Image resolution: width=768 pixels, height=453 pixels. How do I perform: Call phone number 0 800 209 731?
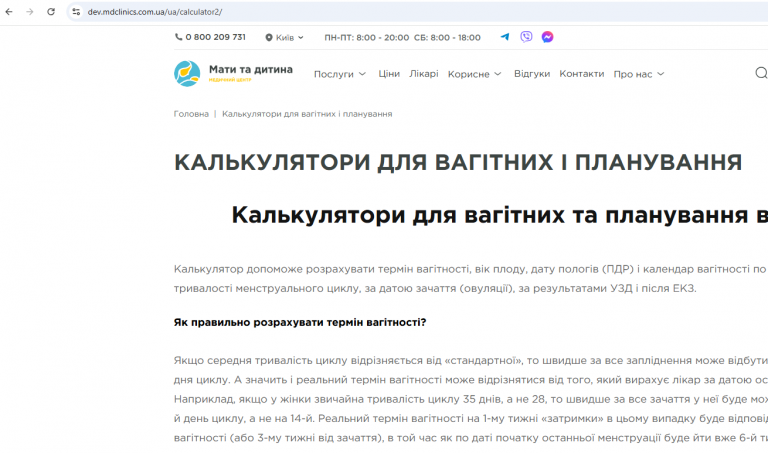[216, 37]
